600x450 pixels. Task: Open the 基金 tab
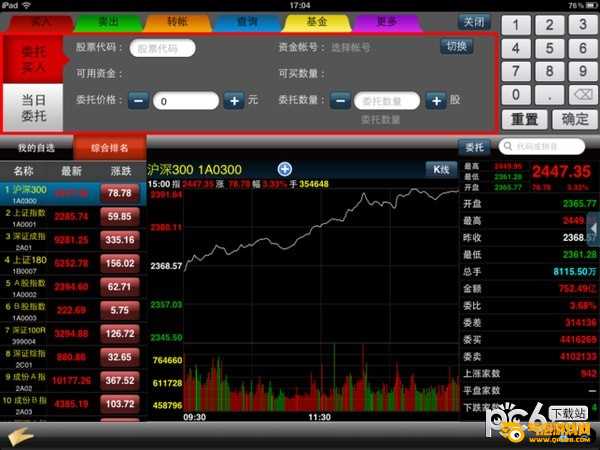(x=317, y=20)
